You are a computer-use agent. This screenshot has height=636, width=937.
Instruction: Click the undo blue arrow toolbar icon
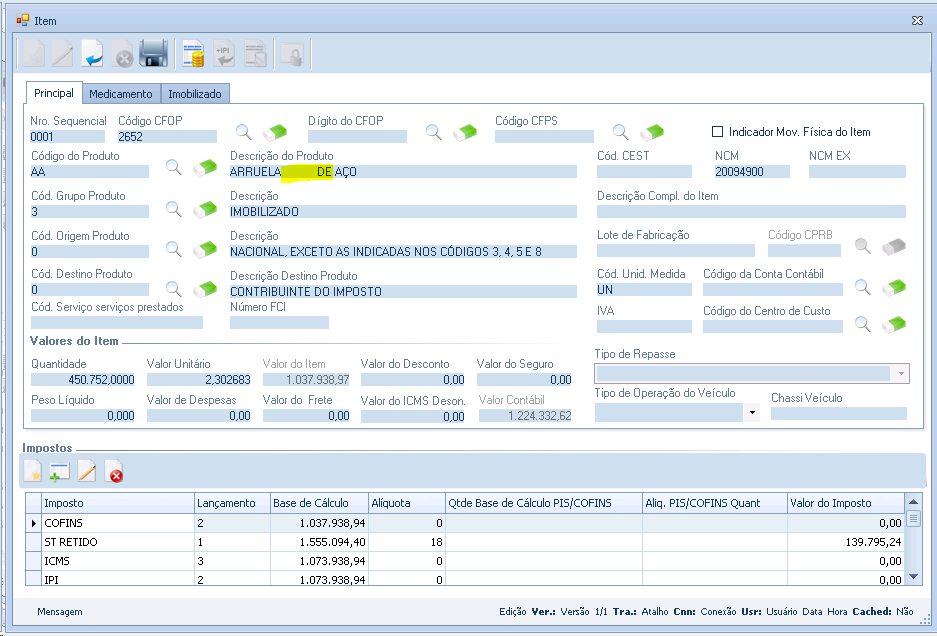92,54
